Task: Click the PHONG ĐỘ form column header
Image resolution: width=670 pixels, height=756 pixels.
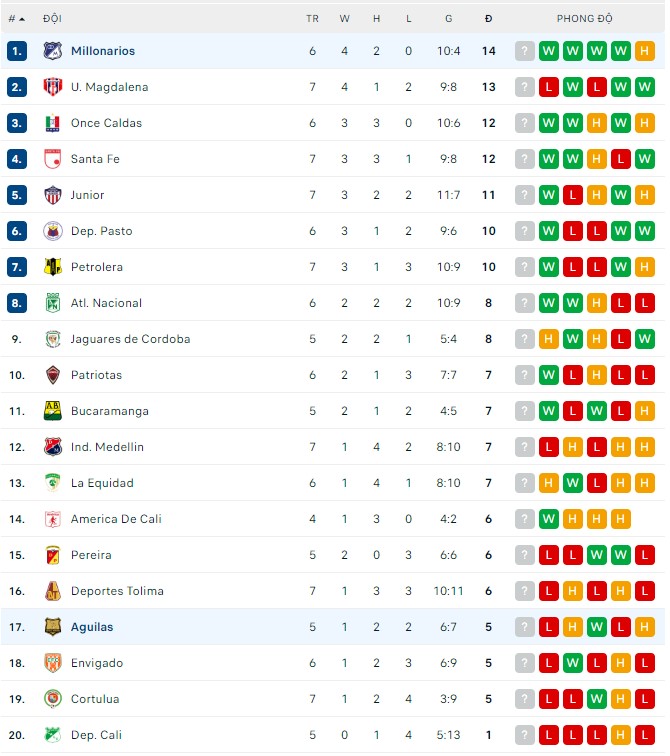Action: [x=585, y=19]
